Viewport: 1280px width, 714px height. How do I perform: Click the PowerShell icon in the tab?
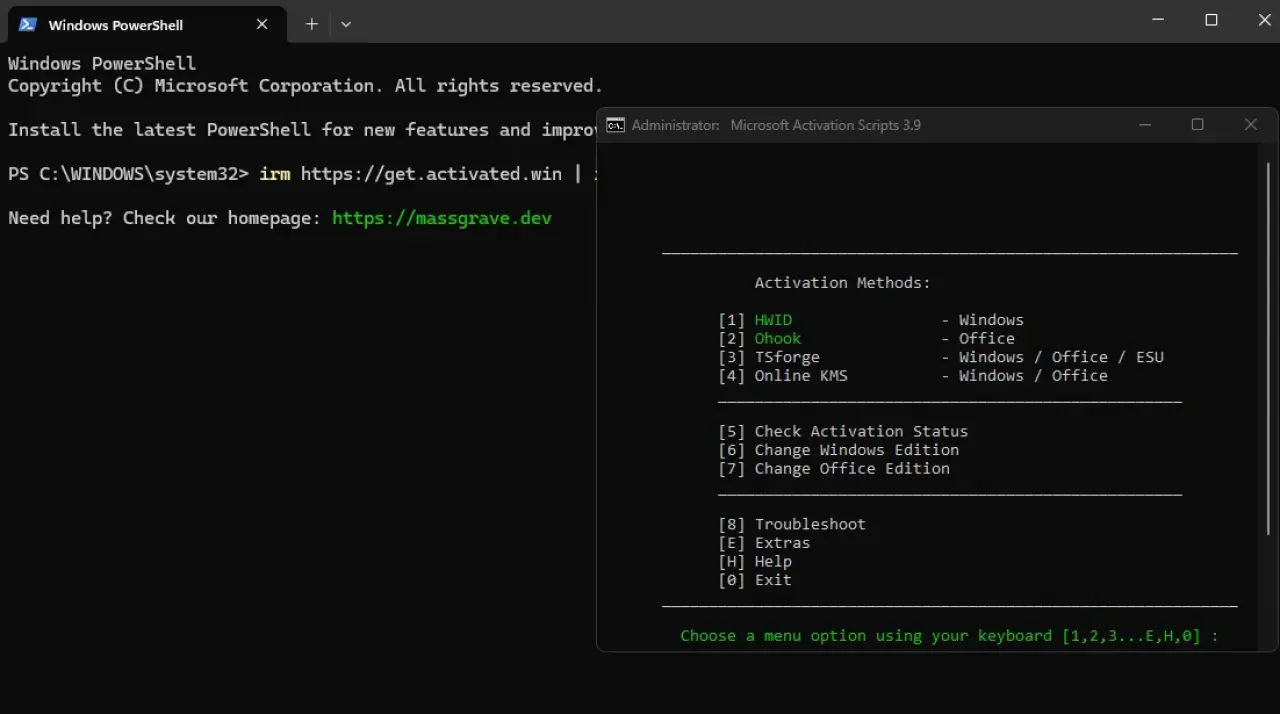tap(28, 24)
